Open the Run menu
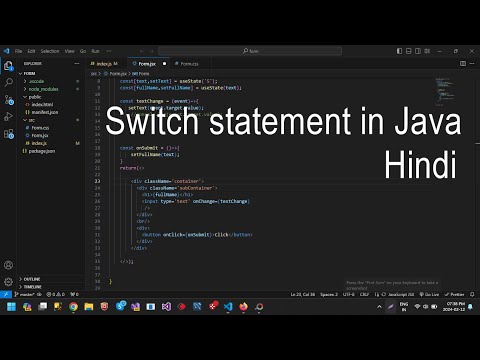The height and width of the screenshot is (360, 480). click(x=95, y=51)
